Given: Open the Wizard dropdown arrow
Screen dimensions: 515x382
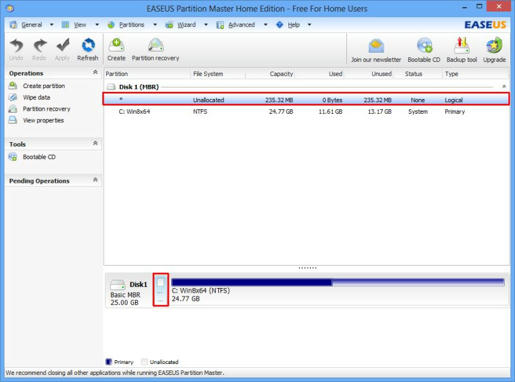Looking at the screenshot, I should pos(206,25).
